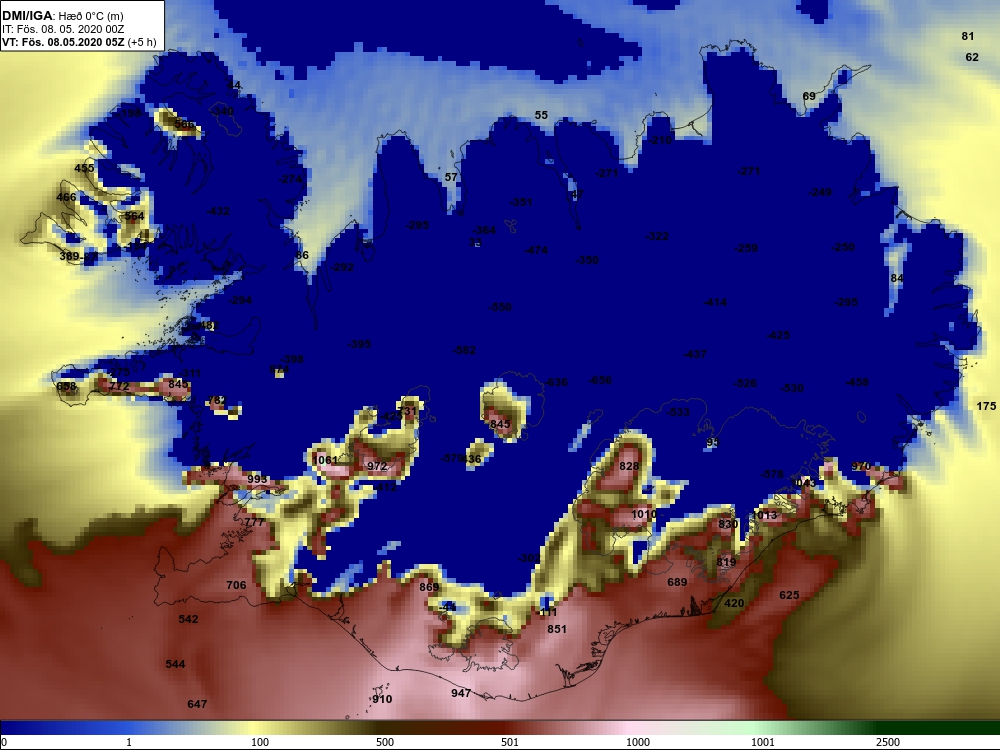The width and height of the screenshot is (1000, 750).
Task: Click the map value '-432'
Action: [x=218, y=210]
